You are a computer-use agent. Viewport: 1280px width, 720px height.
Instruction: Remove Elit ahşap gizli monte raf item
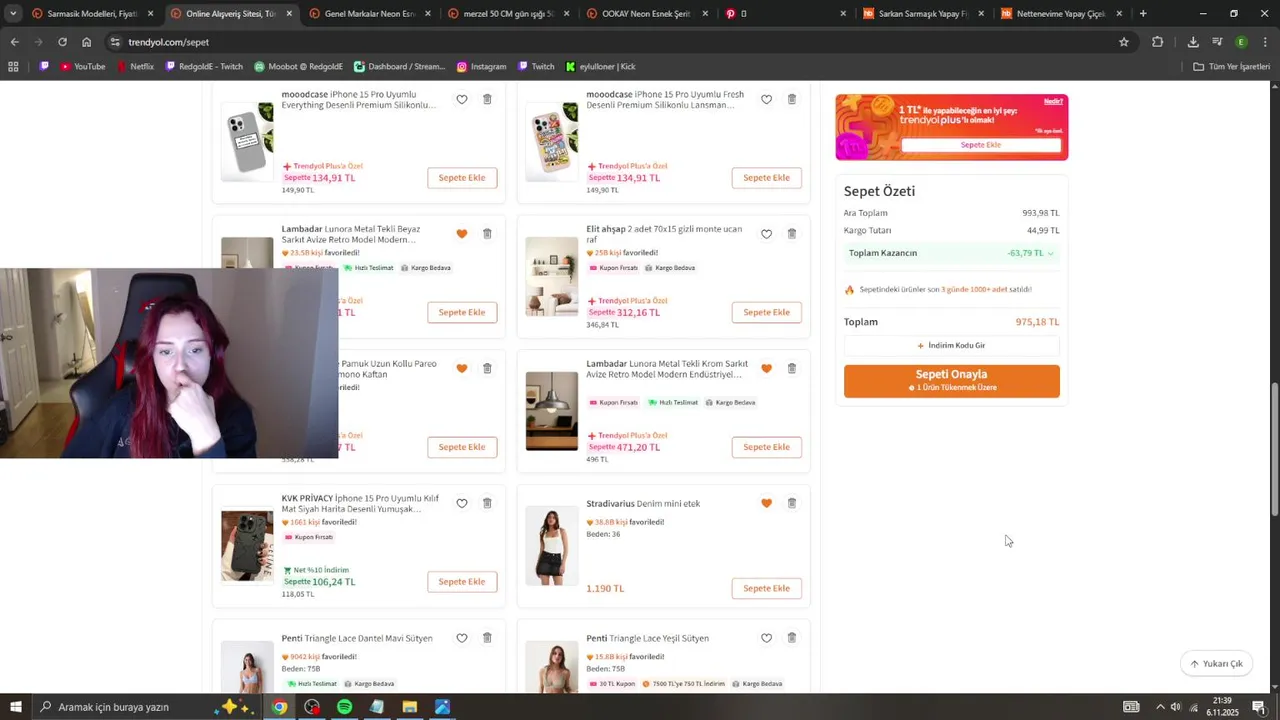(x=792, y=234)
